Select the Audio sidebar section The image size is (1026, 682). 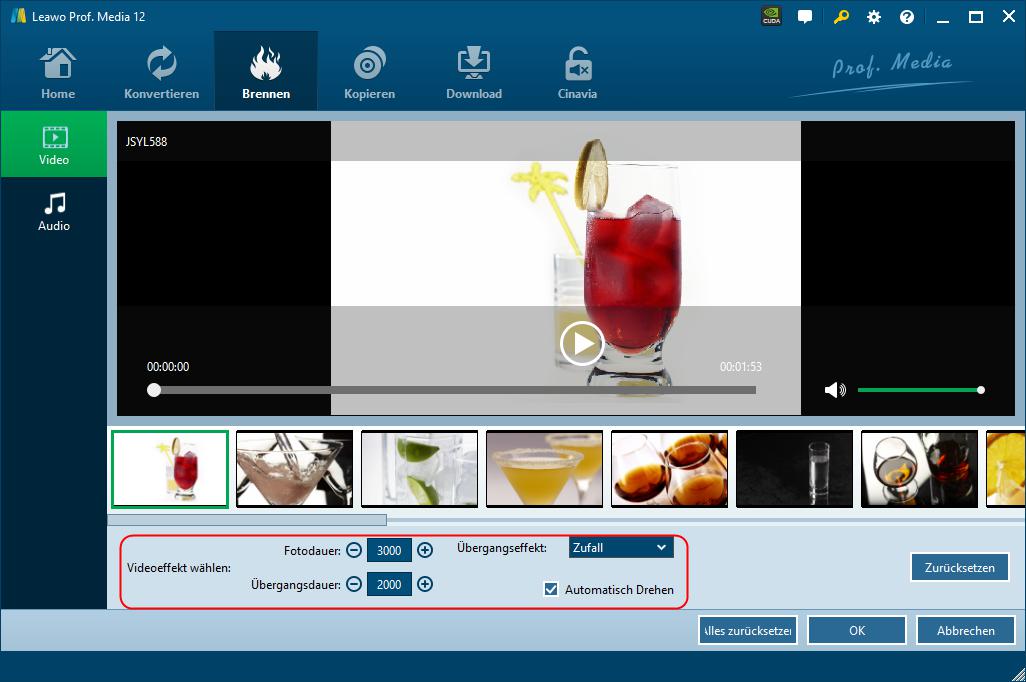click(54, 211)
